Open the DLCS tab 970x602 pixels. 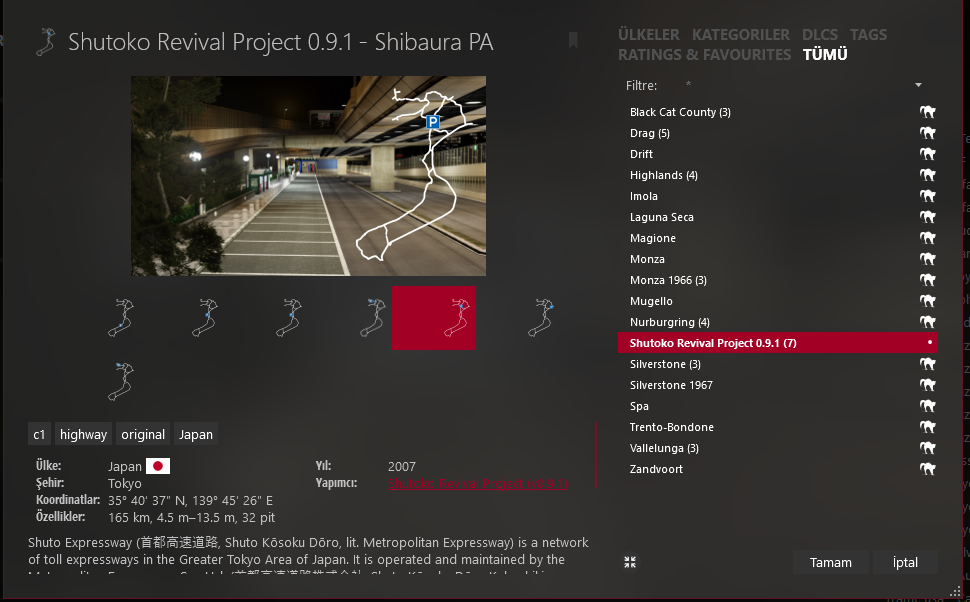[x=820, y=35]
